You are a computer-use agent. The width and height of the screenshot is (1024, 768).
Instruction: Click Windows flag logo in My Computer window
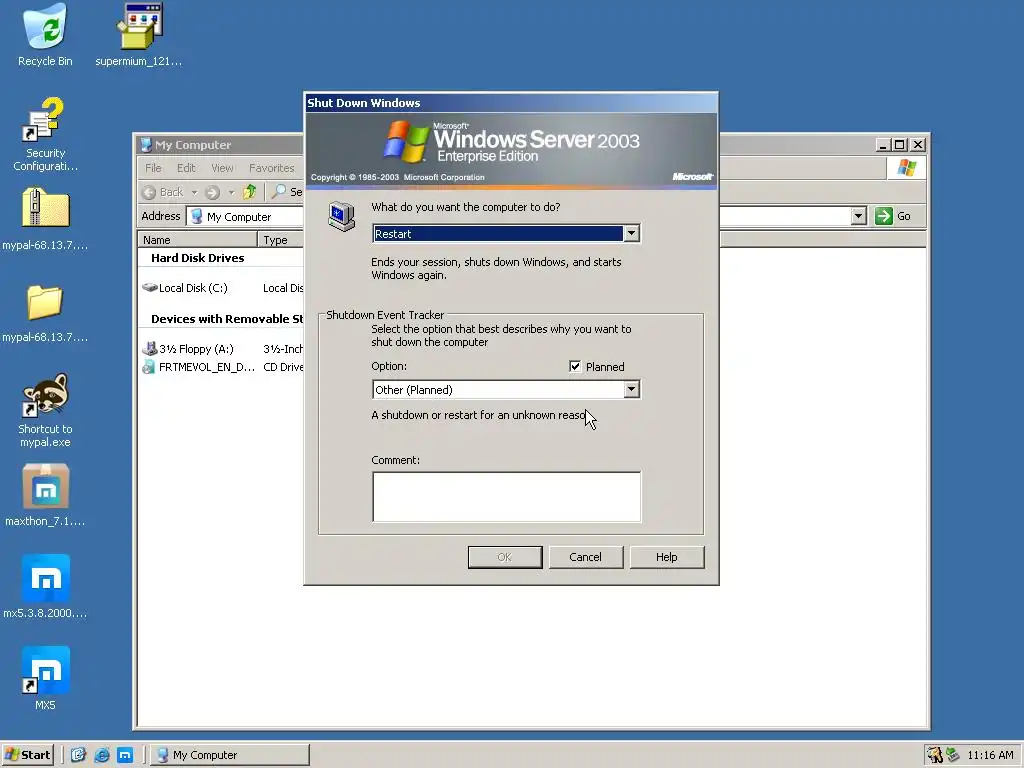906,168
